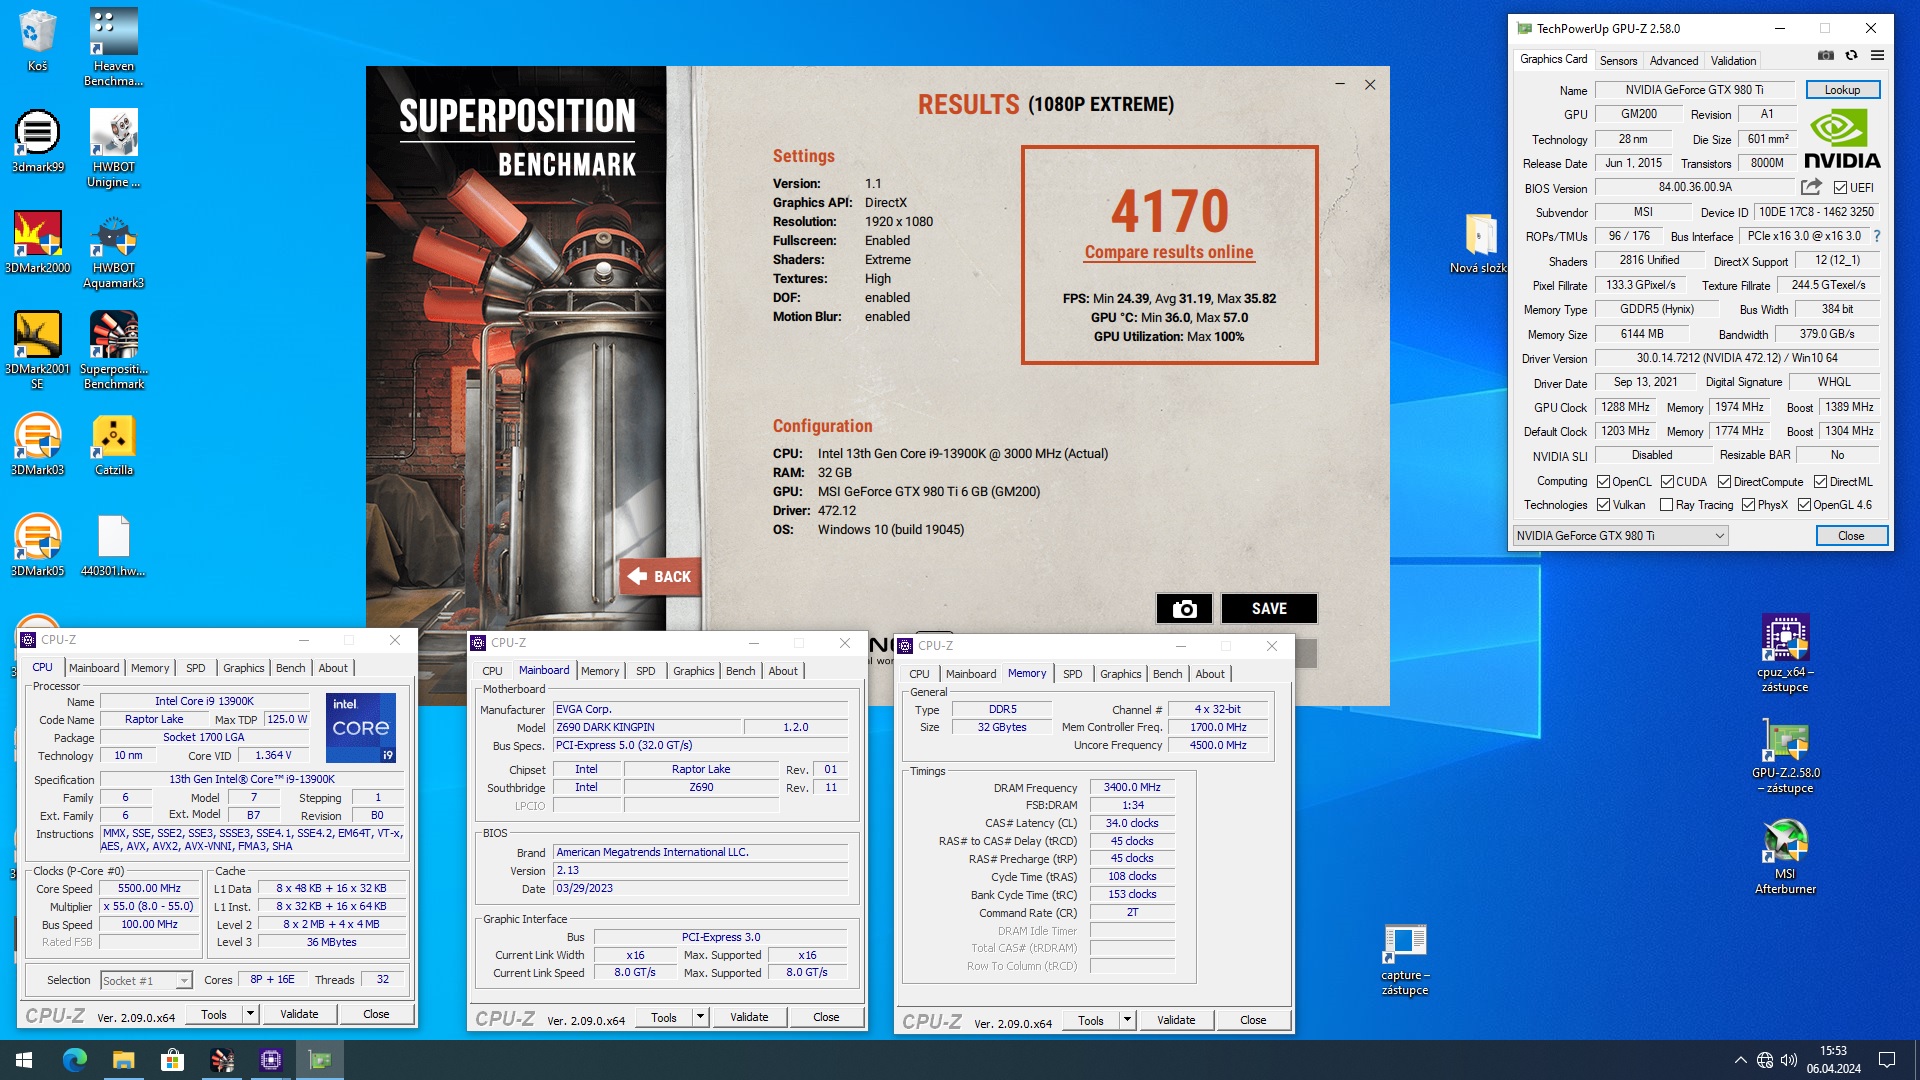Click the 4170 benchmark score
The image size is (1920, 1080).
click(x=1169, y=211)
